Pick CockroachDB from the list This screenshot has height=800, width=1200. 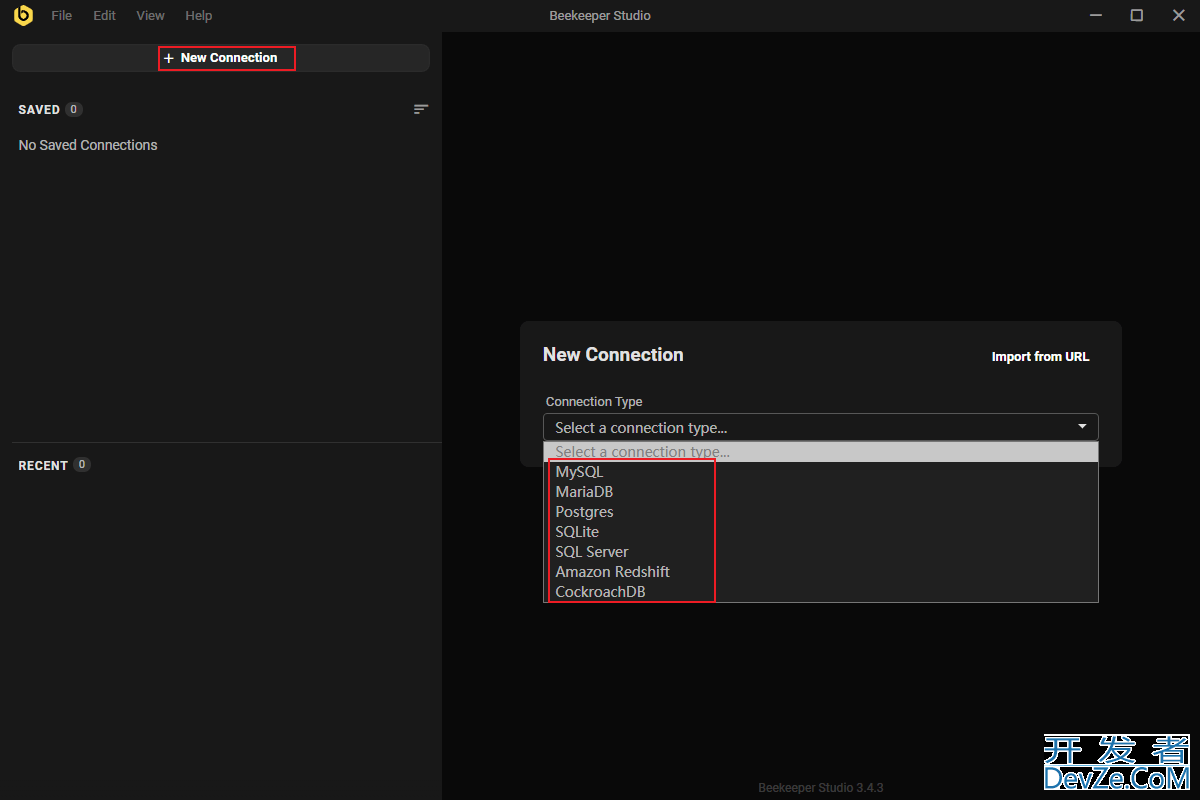(x=821, y=592)
